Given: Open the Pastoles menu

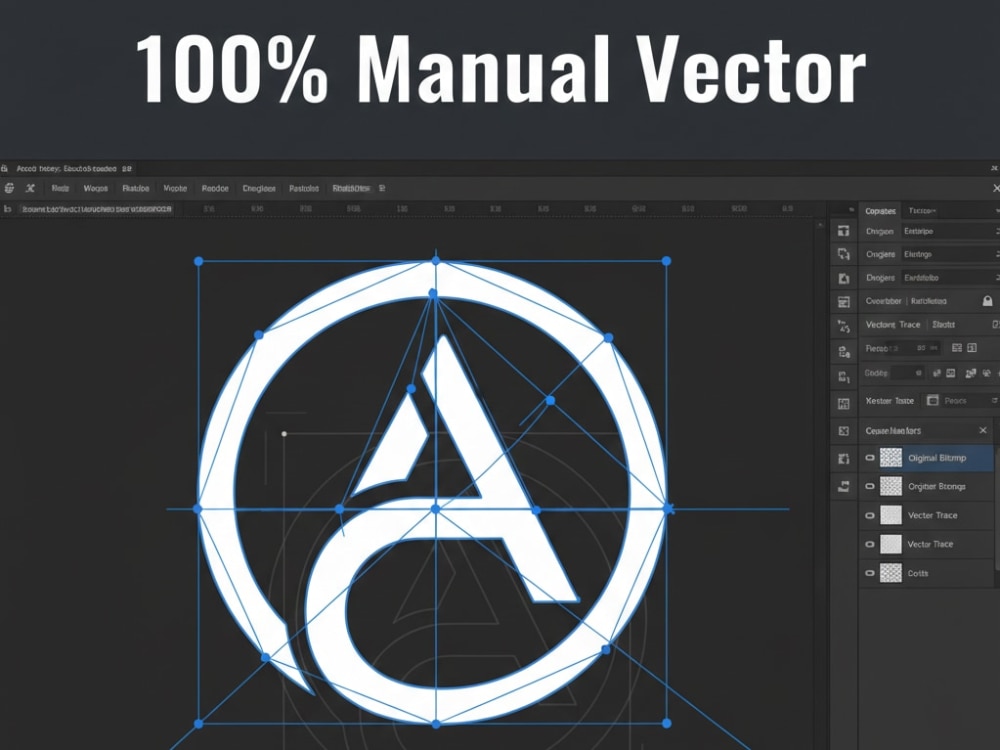Looking at the screenshot, I should click(304, 188).
